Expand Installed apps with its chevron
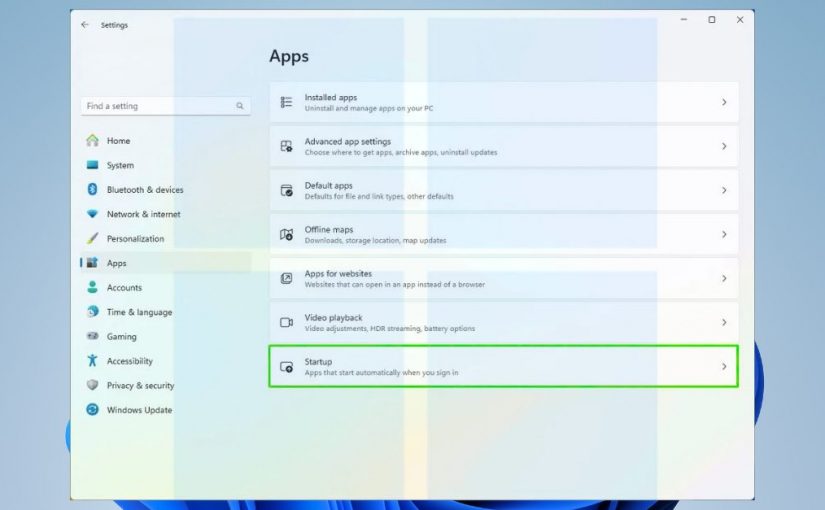 pyautogui.click(x=725, y=102)
